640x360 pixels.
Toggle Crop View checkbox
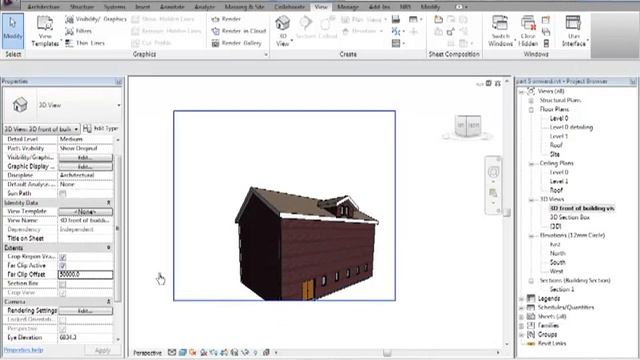[62, 293]
